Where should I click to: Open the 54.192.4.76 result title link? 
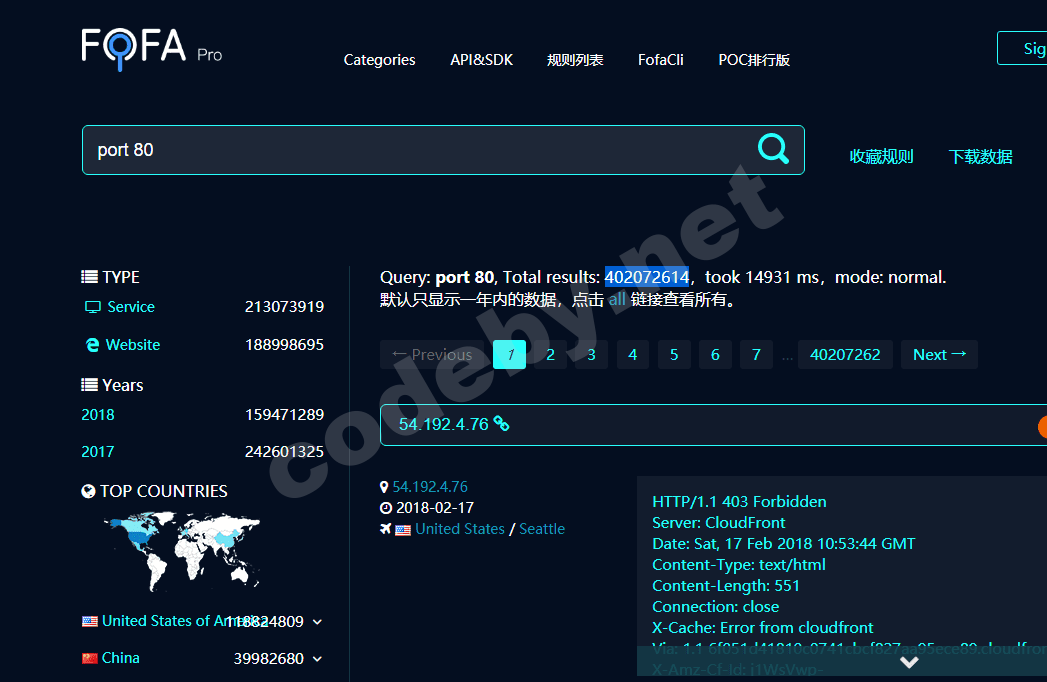pyautogui.click(x=443, y=424)
